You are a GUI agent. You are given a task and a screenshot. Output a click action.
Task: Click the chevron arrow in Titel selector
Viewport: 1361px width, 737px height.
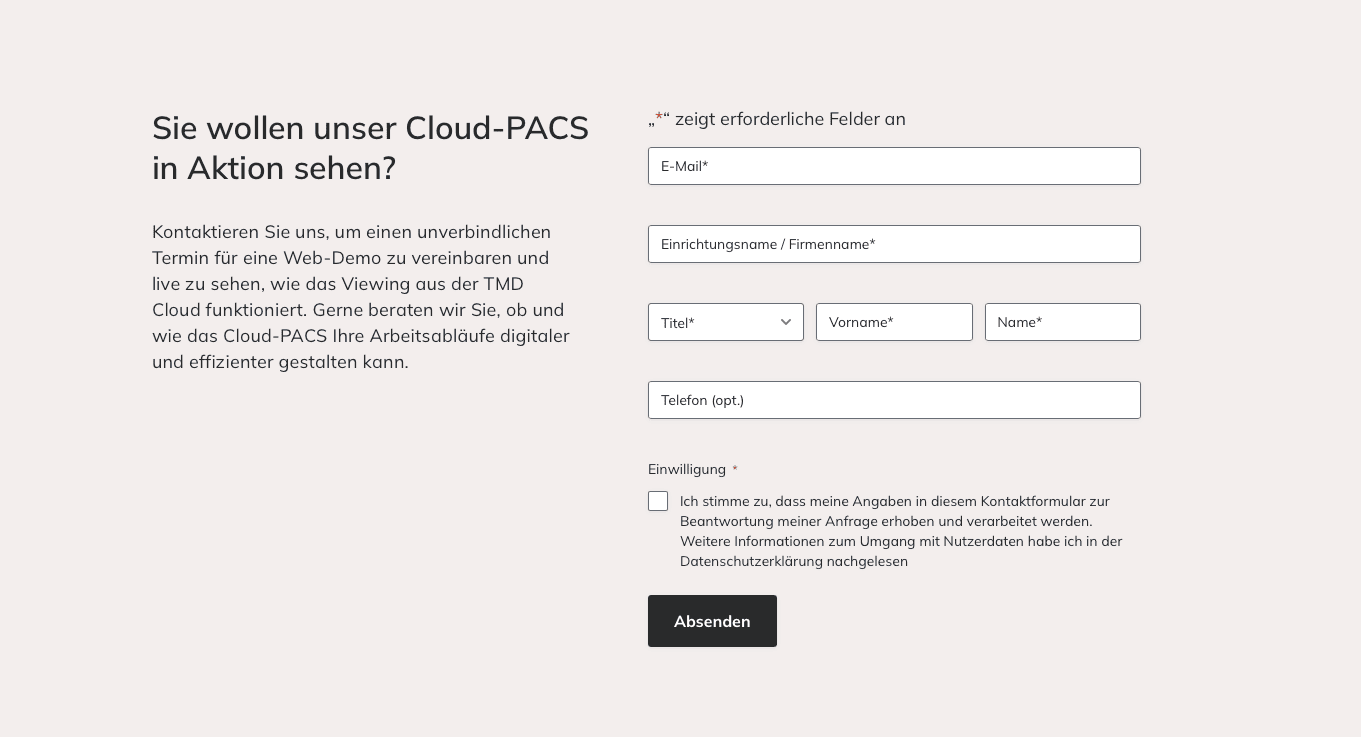point(786,322)
